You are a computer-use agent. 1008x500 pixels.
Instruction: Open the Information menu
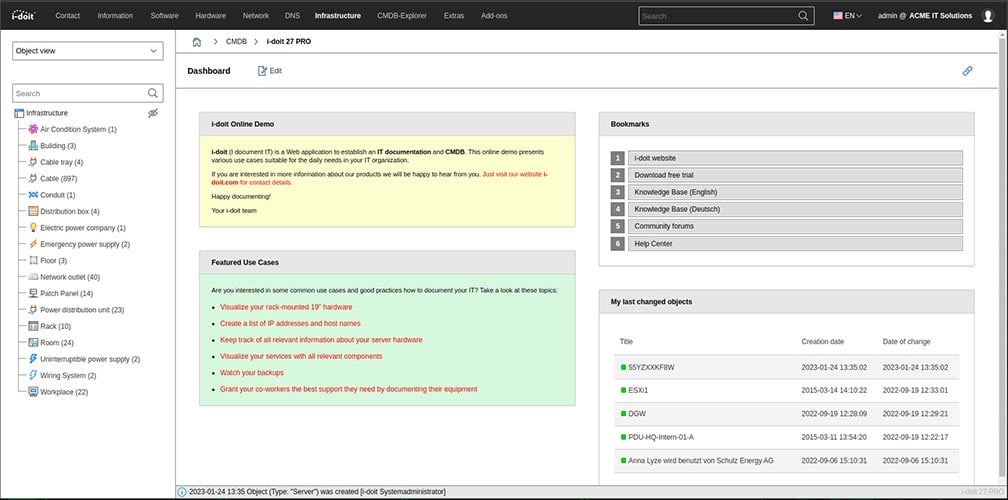pyautogui.click(x=115, y=15)
